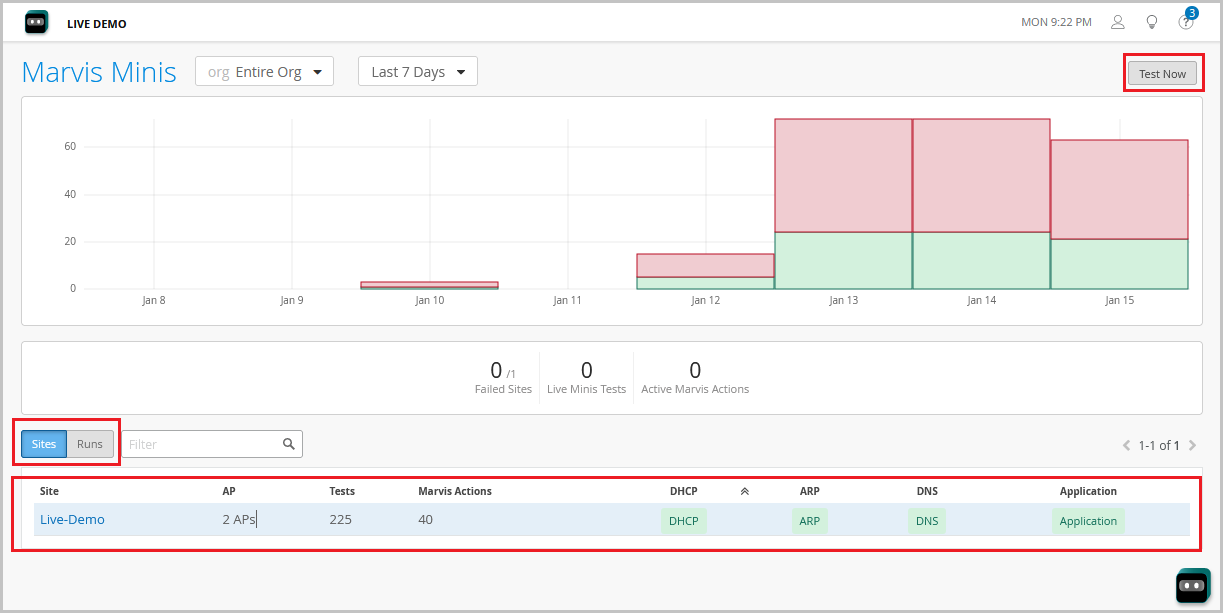Expand the Last 7 Days time range dropdown
This screenshot has height=613, width=1223.
click(x=418, y=72)
